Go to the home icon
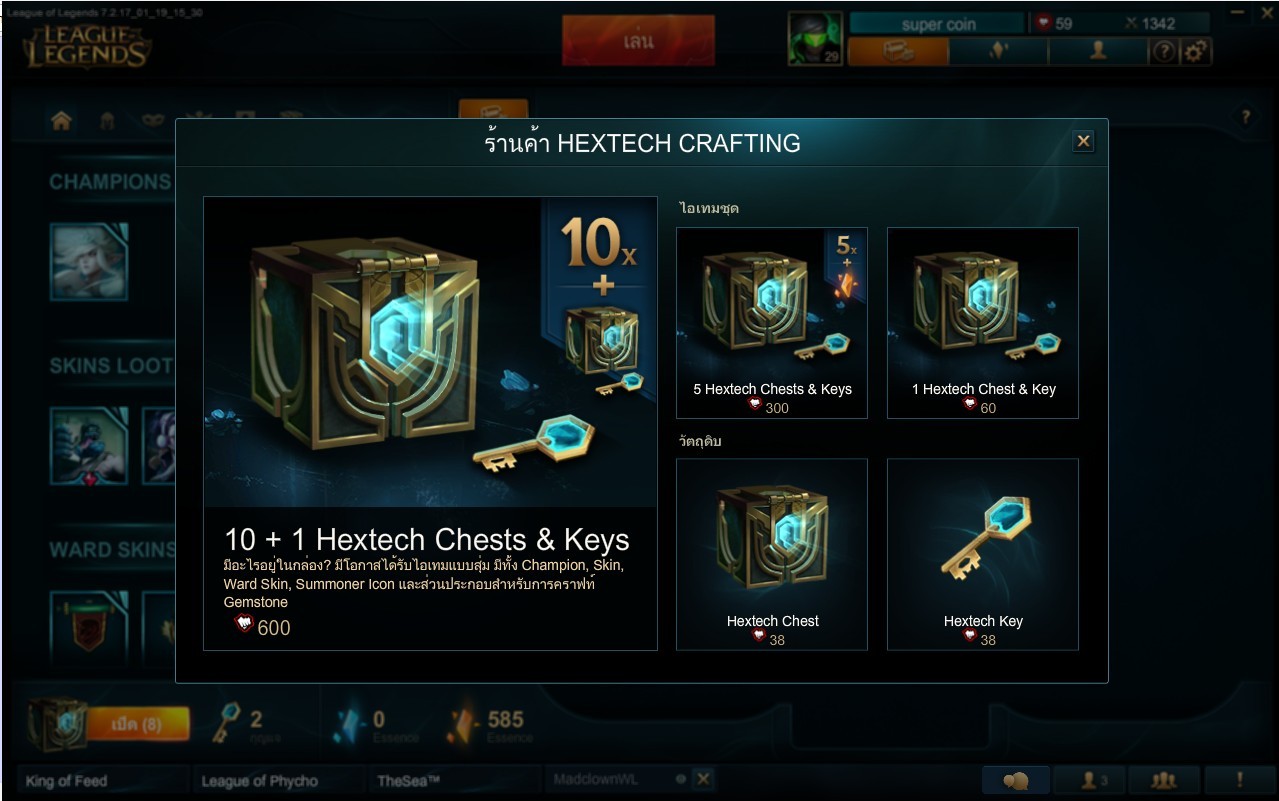Screen dimensions: 1279x801 point(61,121)
